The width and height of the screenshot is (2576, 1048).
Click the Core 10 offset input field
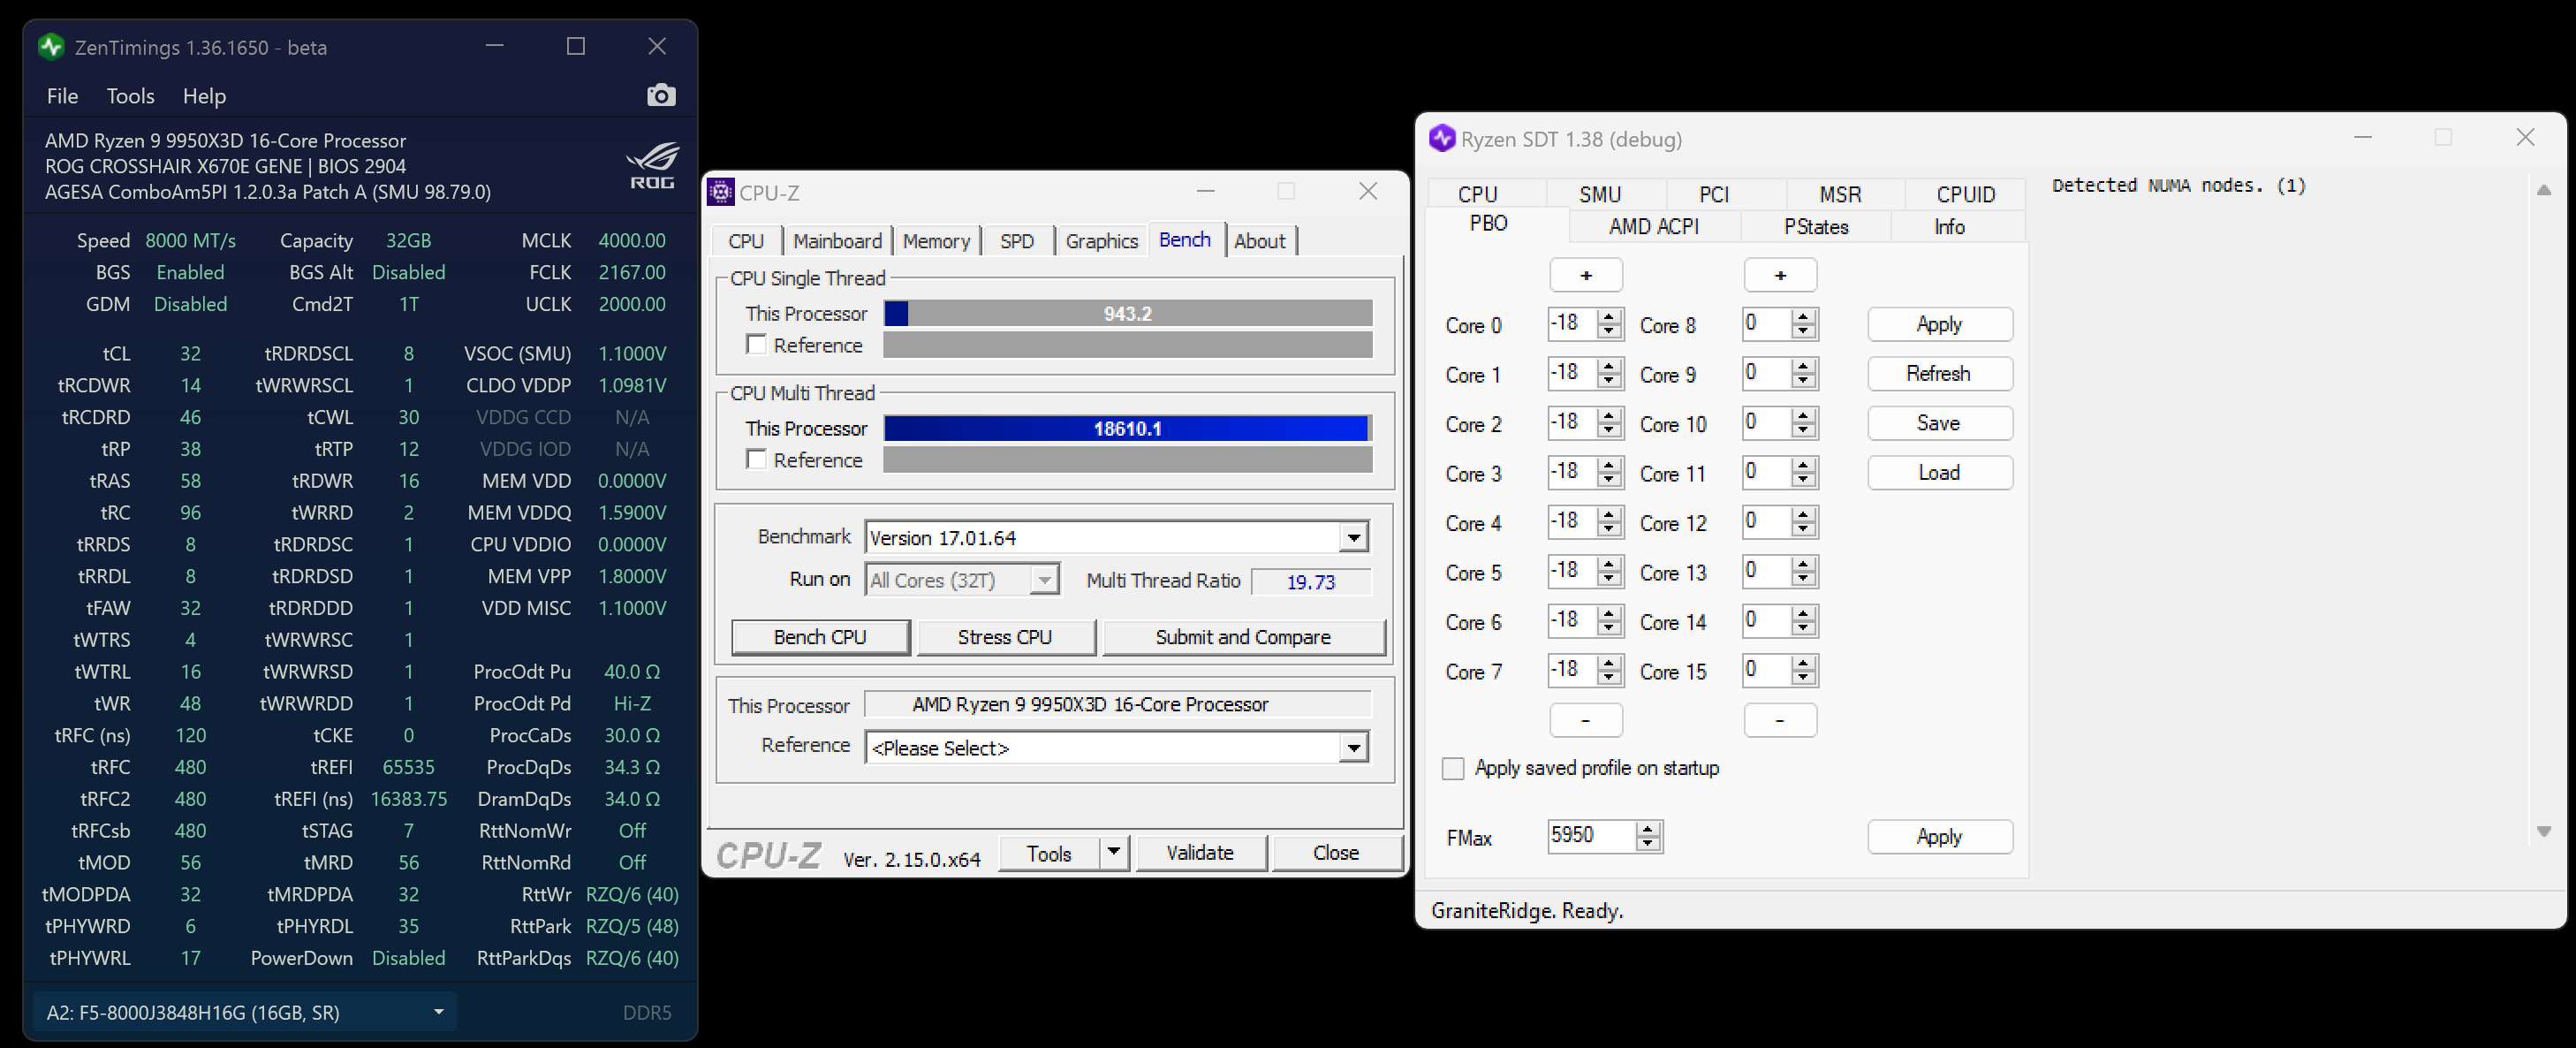click(x=1766, y=423)
